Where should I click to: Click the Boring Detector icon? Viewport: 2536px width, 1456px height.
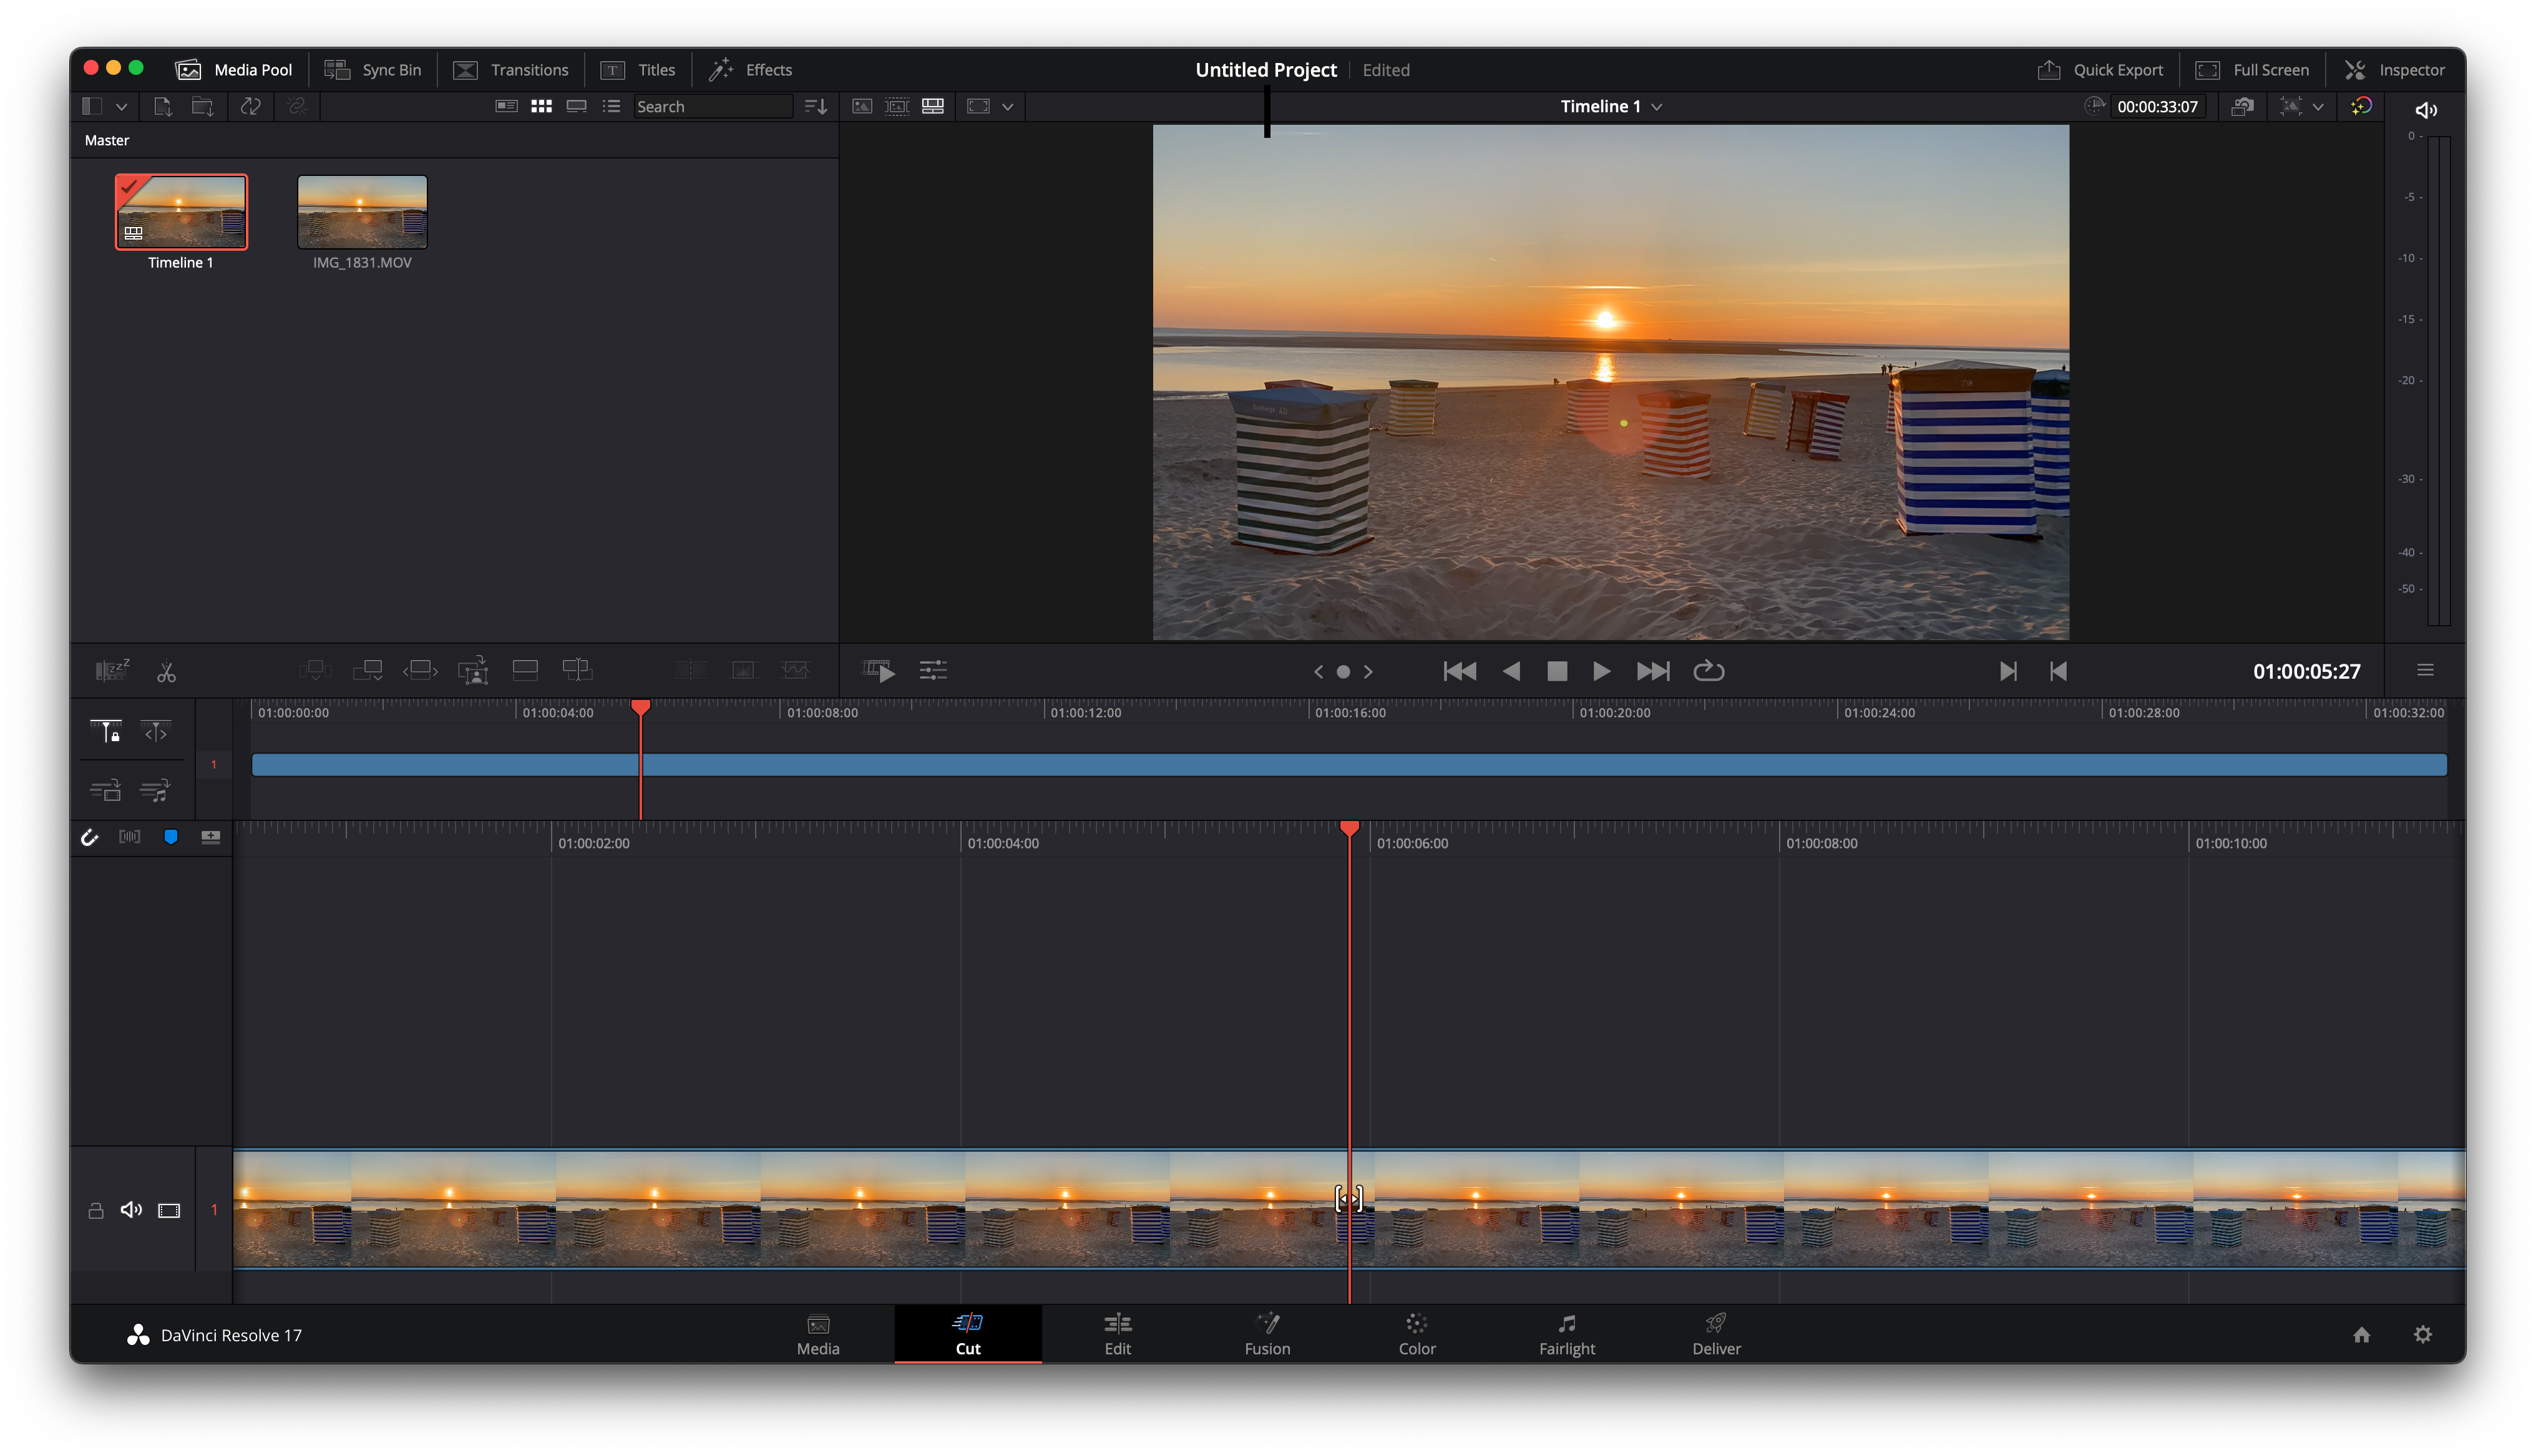click(x=112, y=670)
